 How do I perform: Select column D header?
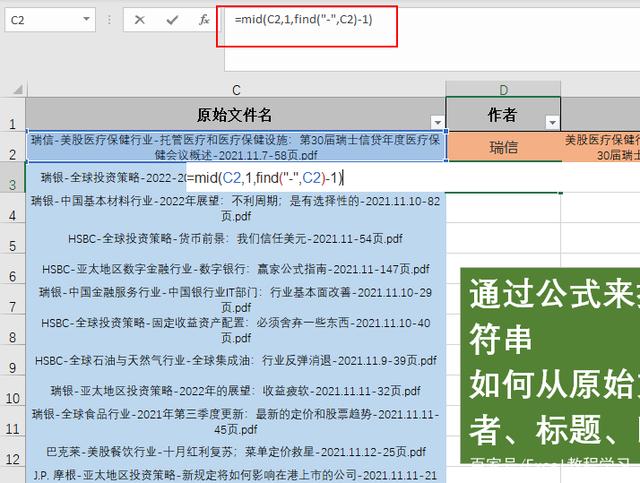(503, 89)
